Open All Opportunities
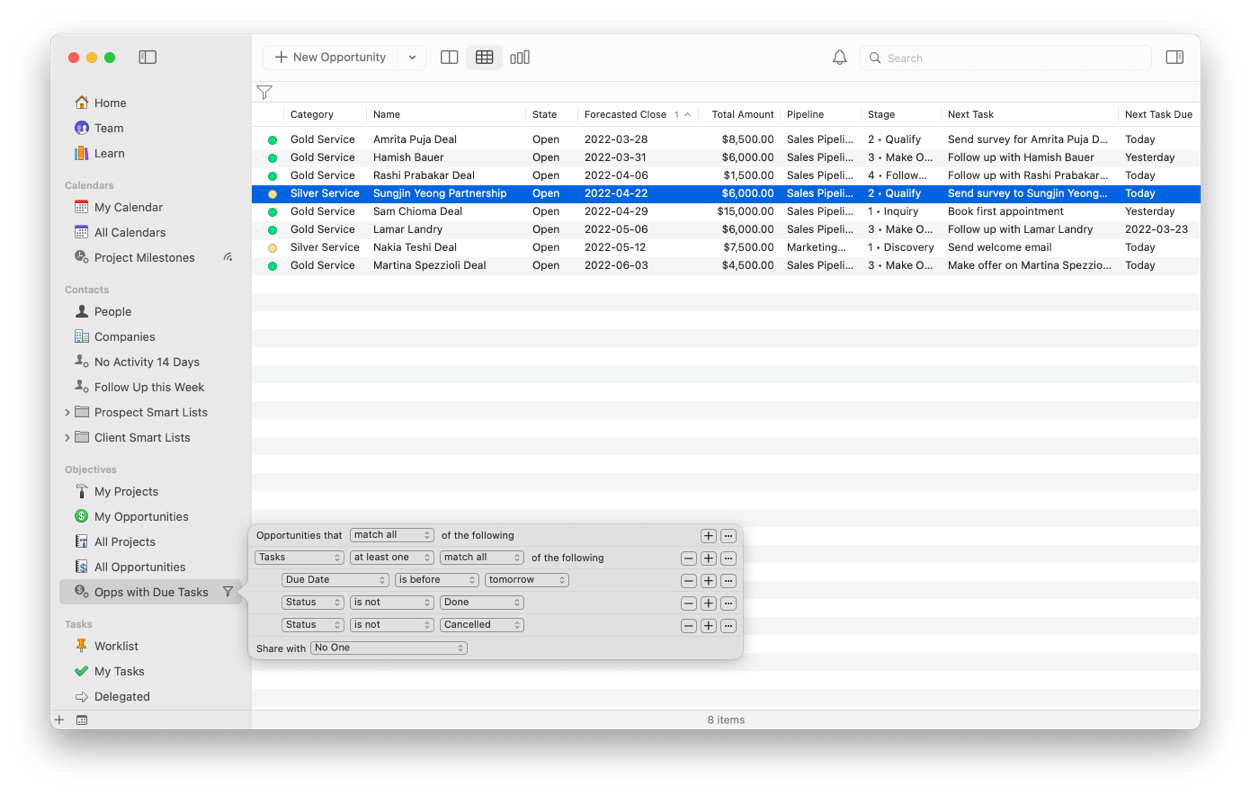 point(140,566)
